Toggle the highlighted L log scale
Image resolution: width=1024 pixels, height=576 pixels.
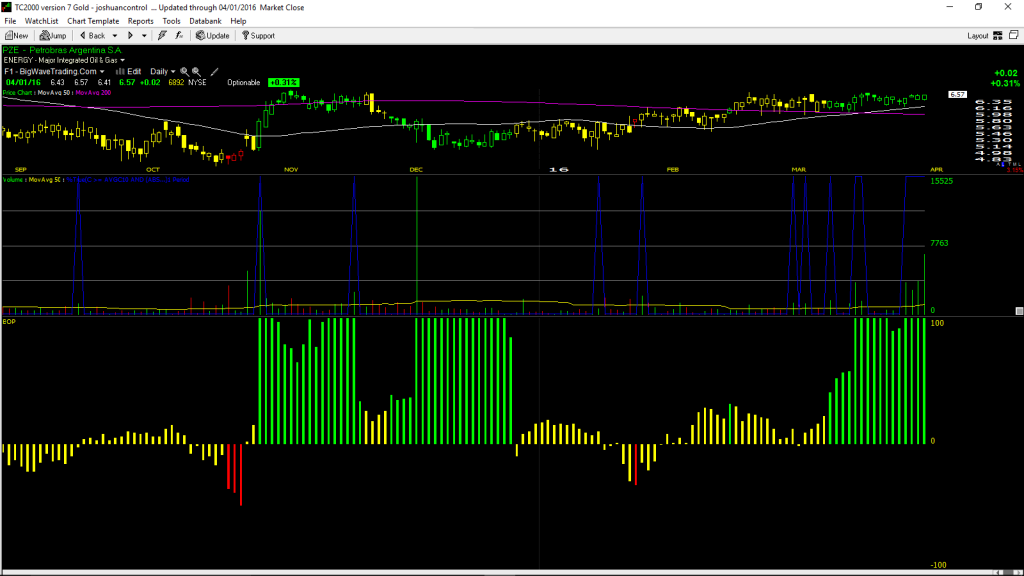pos(1002,164)
